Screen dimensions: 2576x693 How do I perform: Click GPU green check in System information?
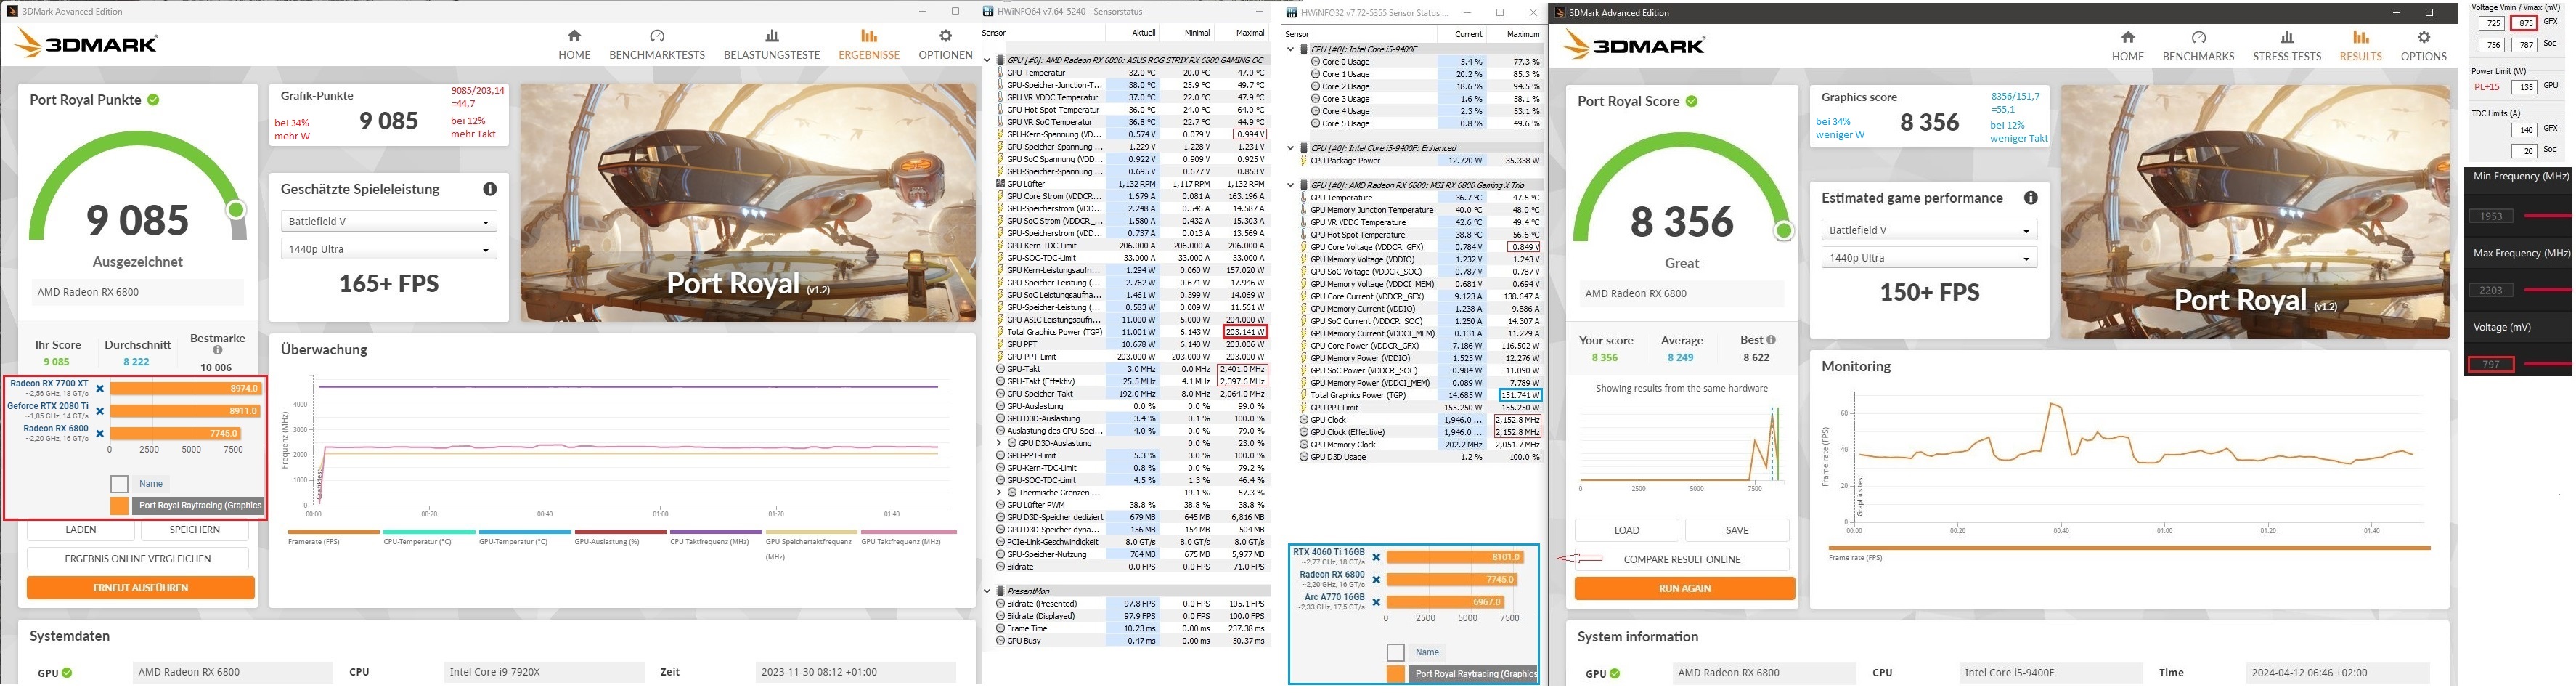click(1615, 673)
